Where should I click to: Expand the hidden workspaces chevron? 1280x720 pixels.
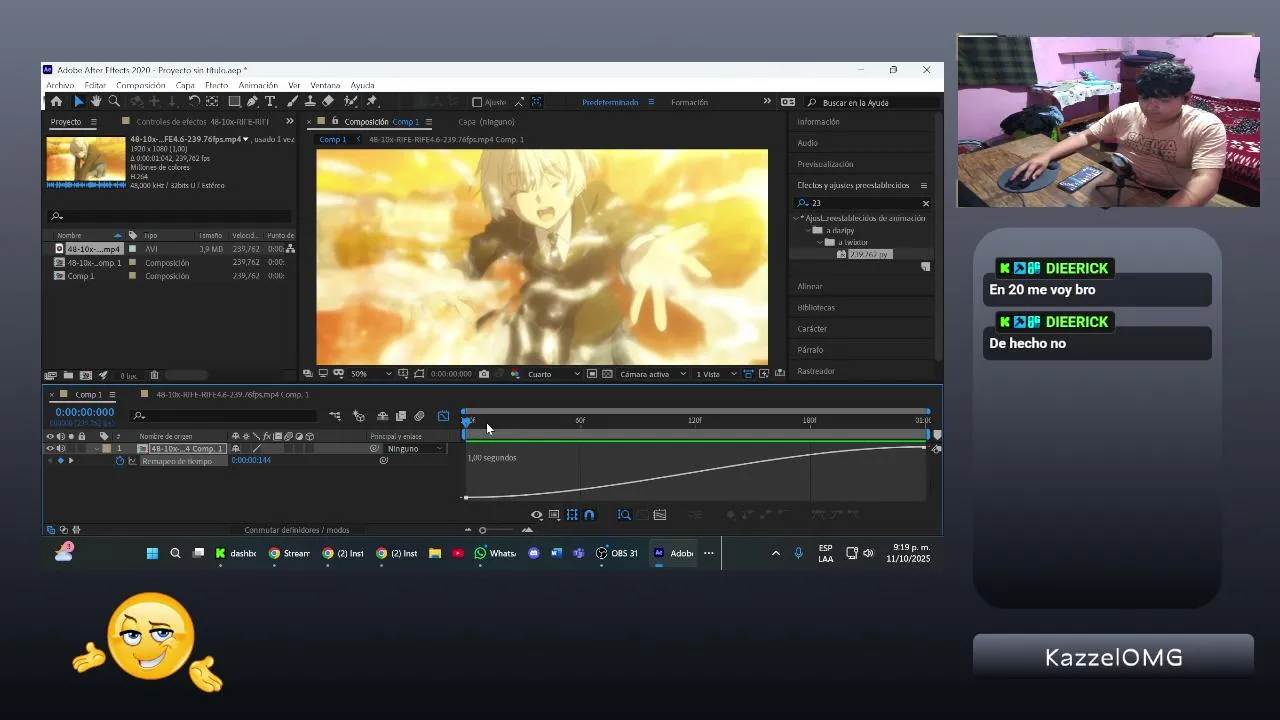click(767, 102)
